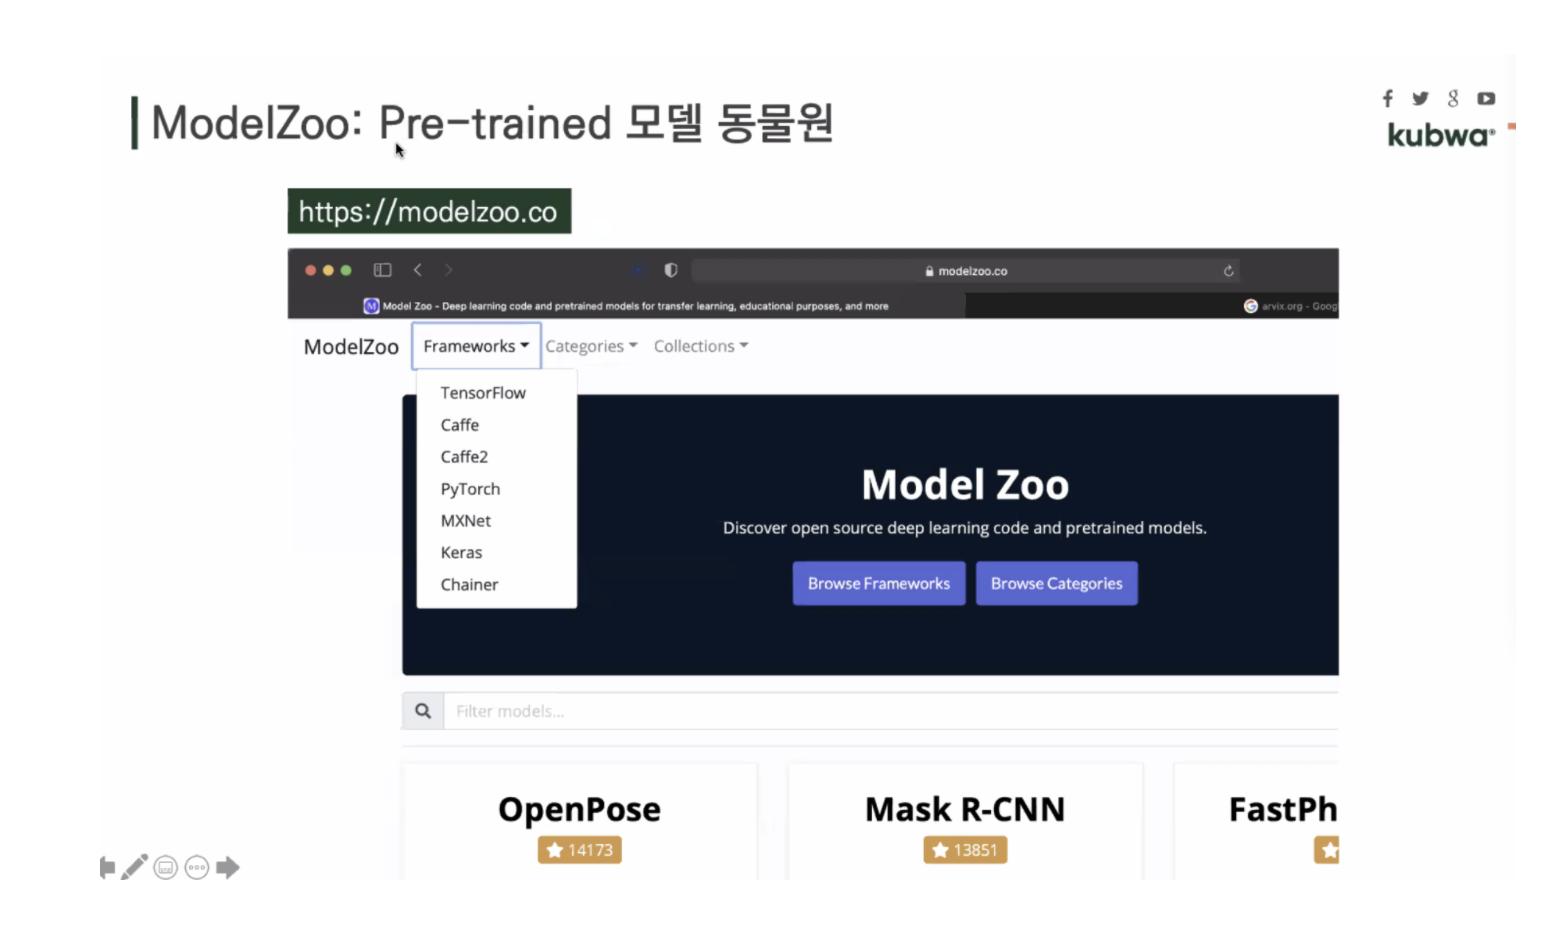Open the ModelZoo brand link
The image size is (1544, 952).
pyautogui.click(x=351, y=347)
